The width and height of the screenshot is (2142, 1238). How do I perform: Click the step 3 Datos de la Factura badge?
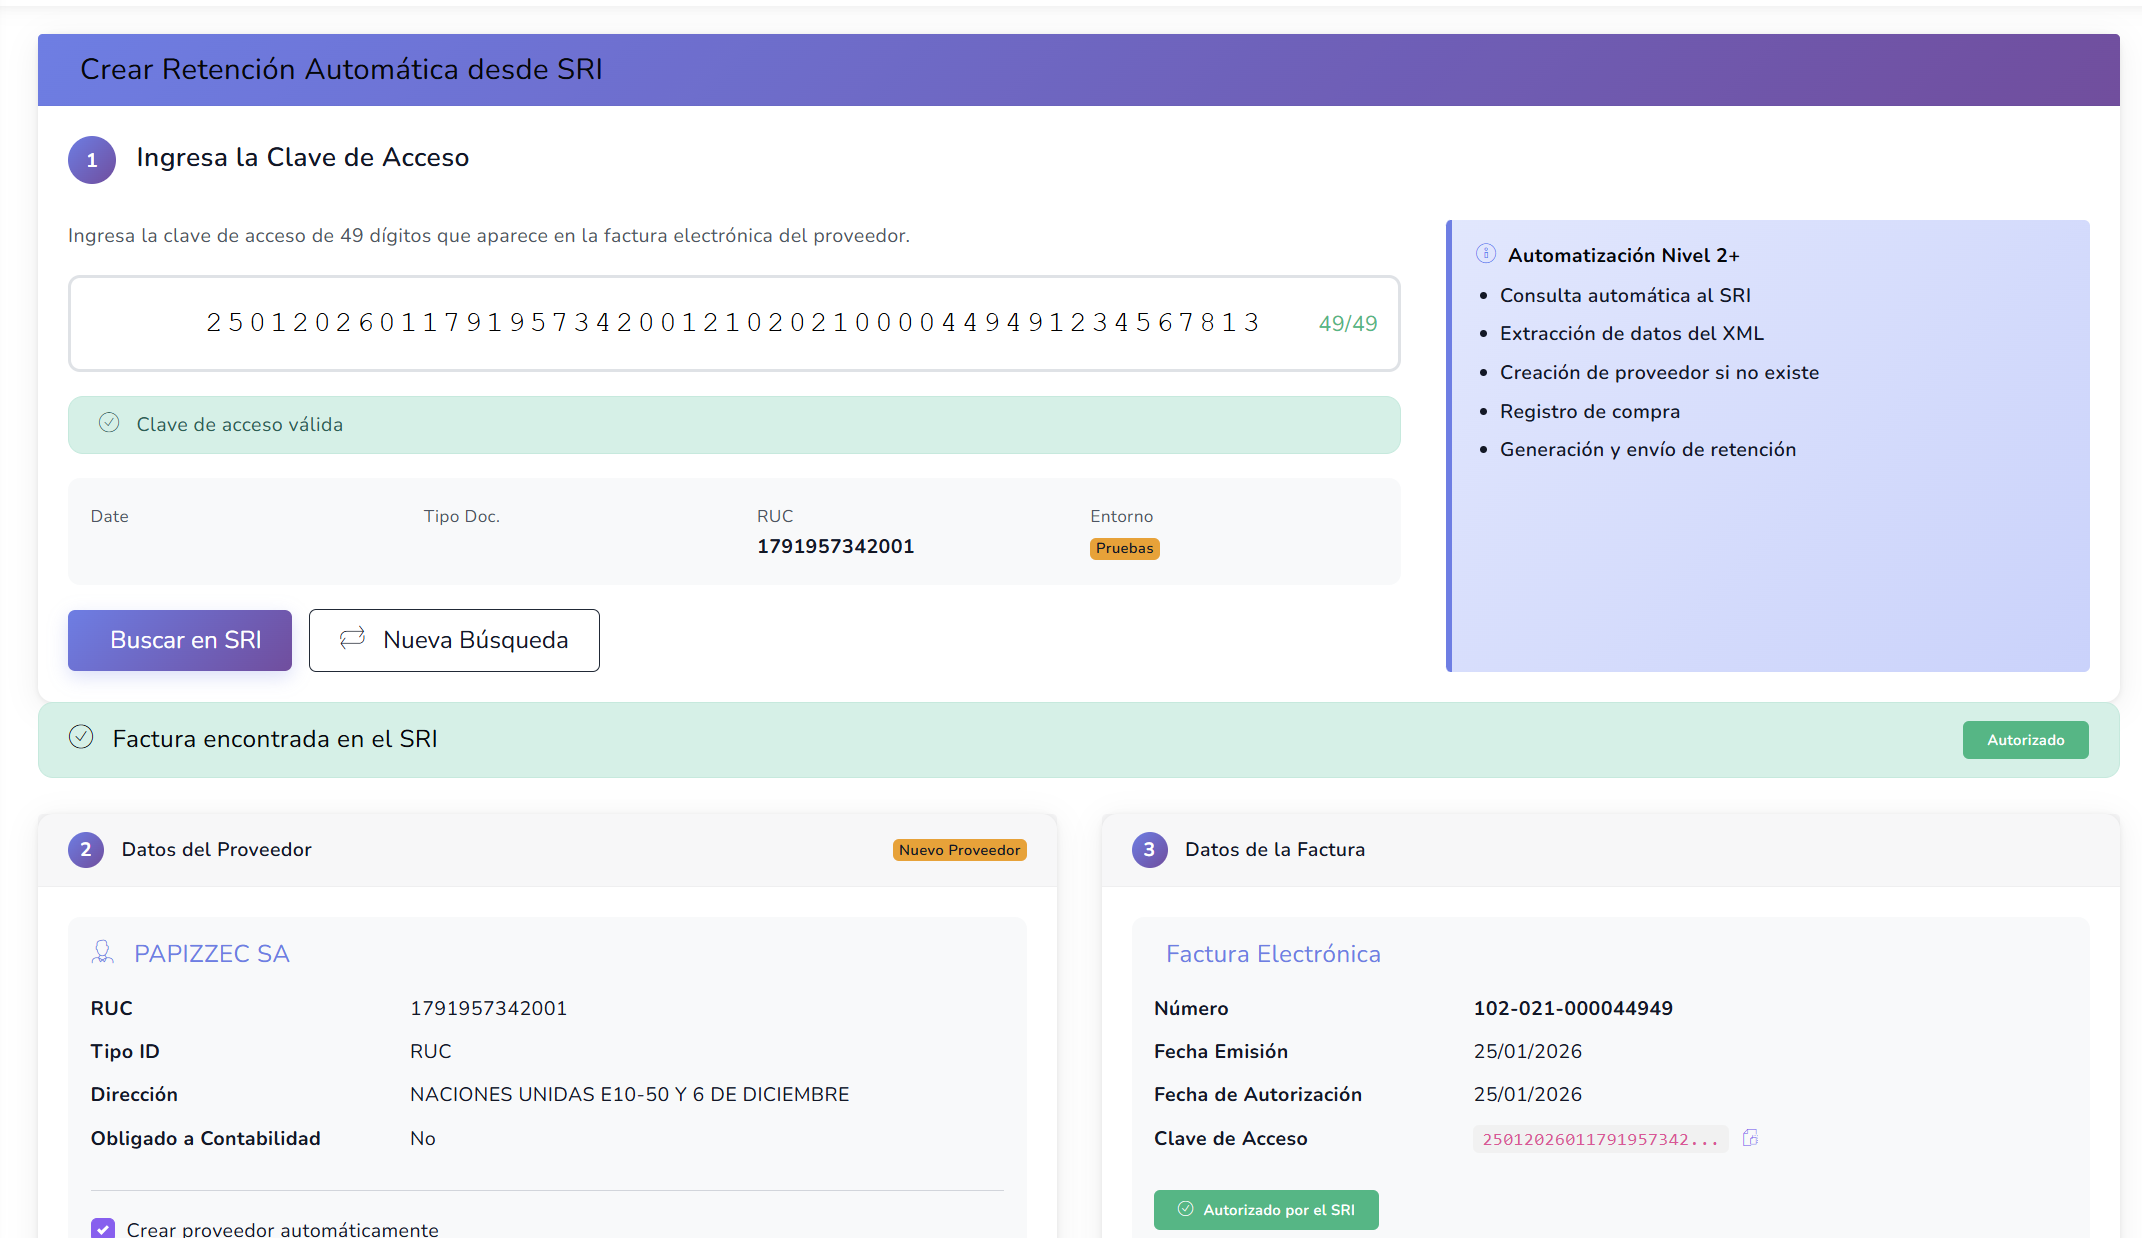(1149, 849)
